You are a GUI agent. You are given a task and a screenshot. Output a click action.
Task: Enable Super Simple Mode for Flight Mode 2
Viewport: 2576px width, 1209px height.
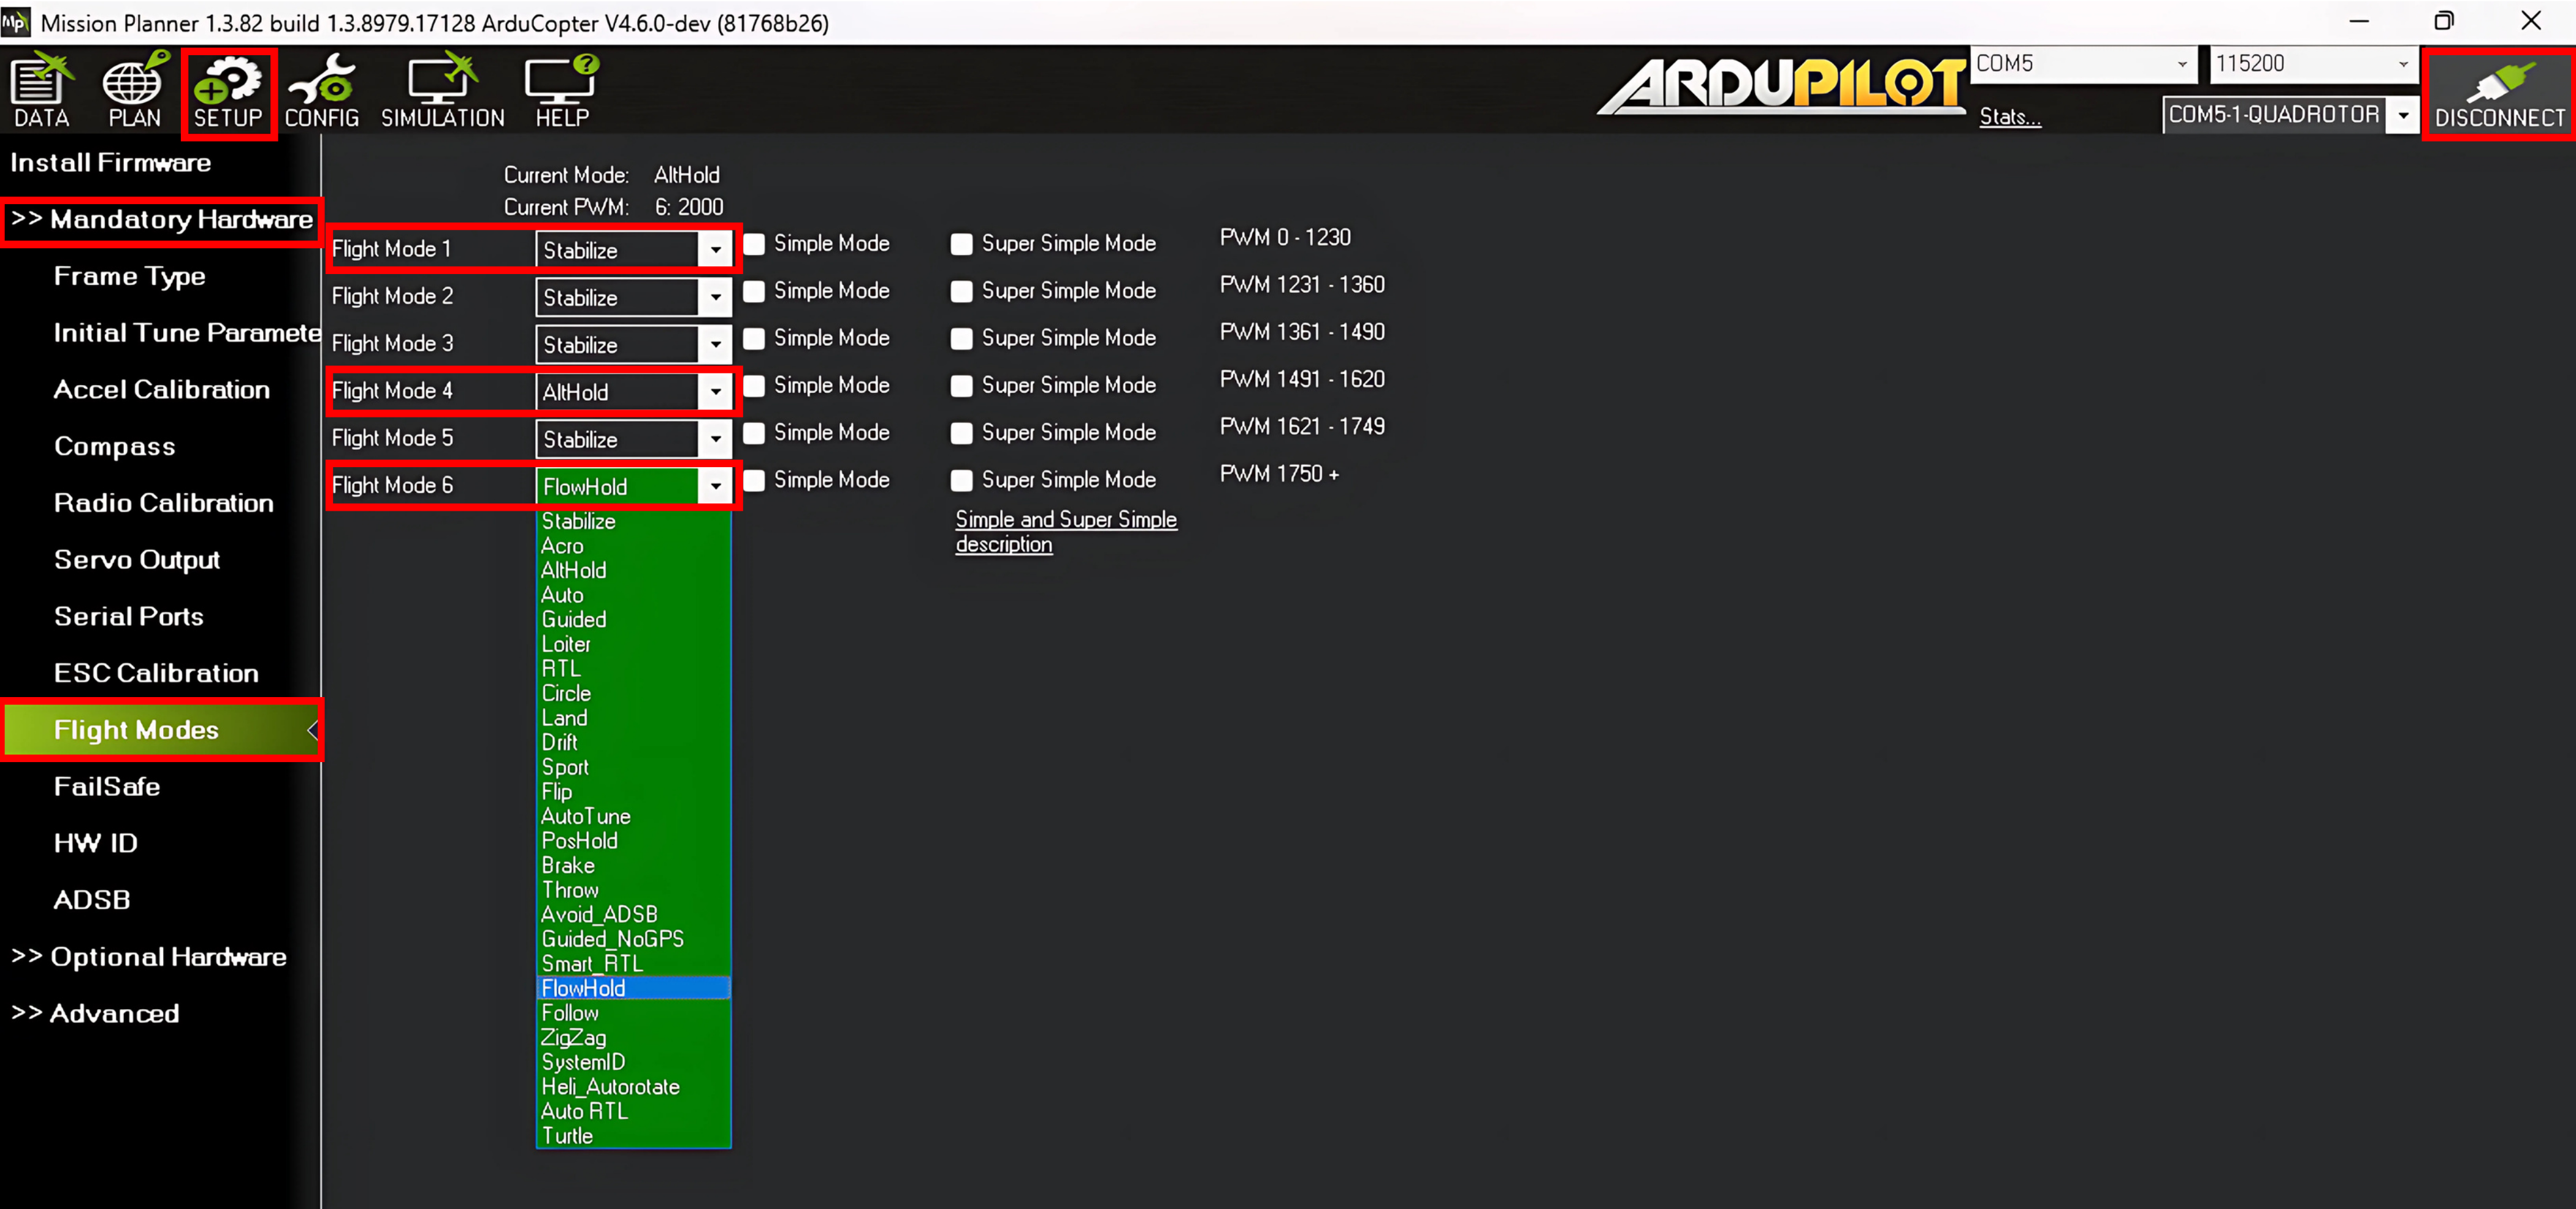click(962, 291)
